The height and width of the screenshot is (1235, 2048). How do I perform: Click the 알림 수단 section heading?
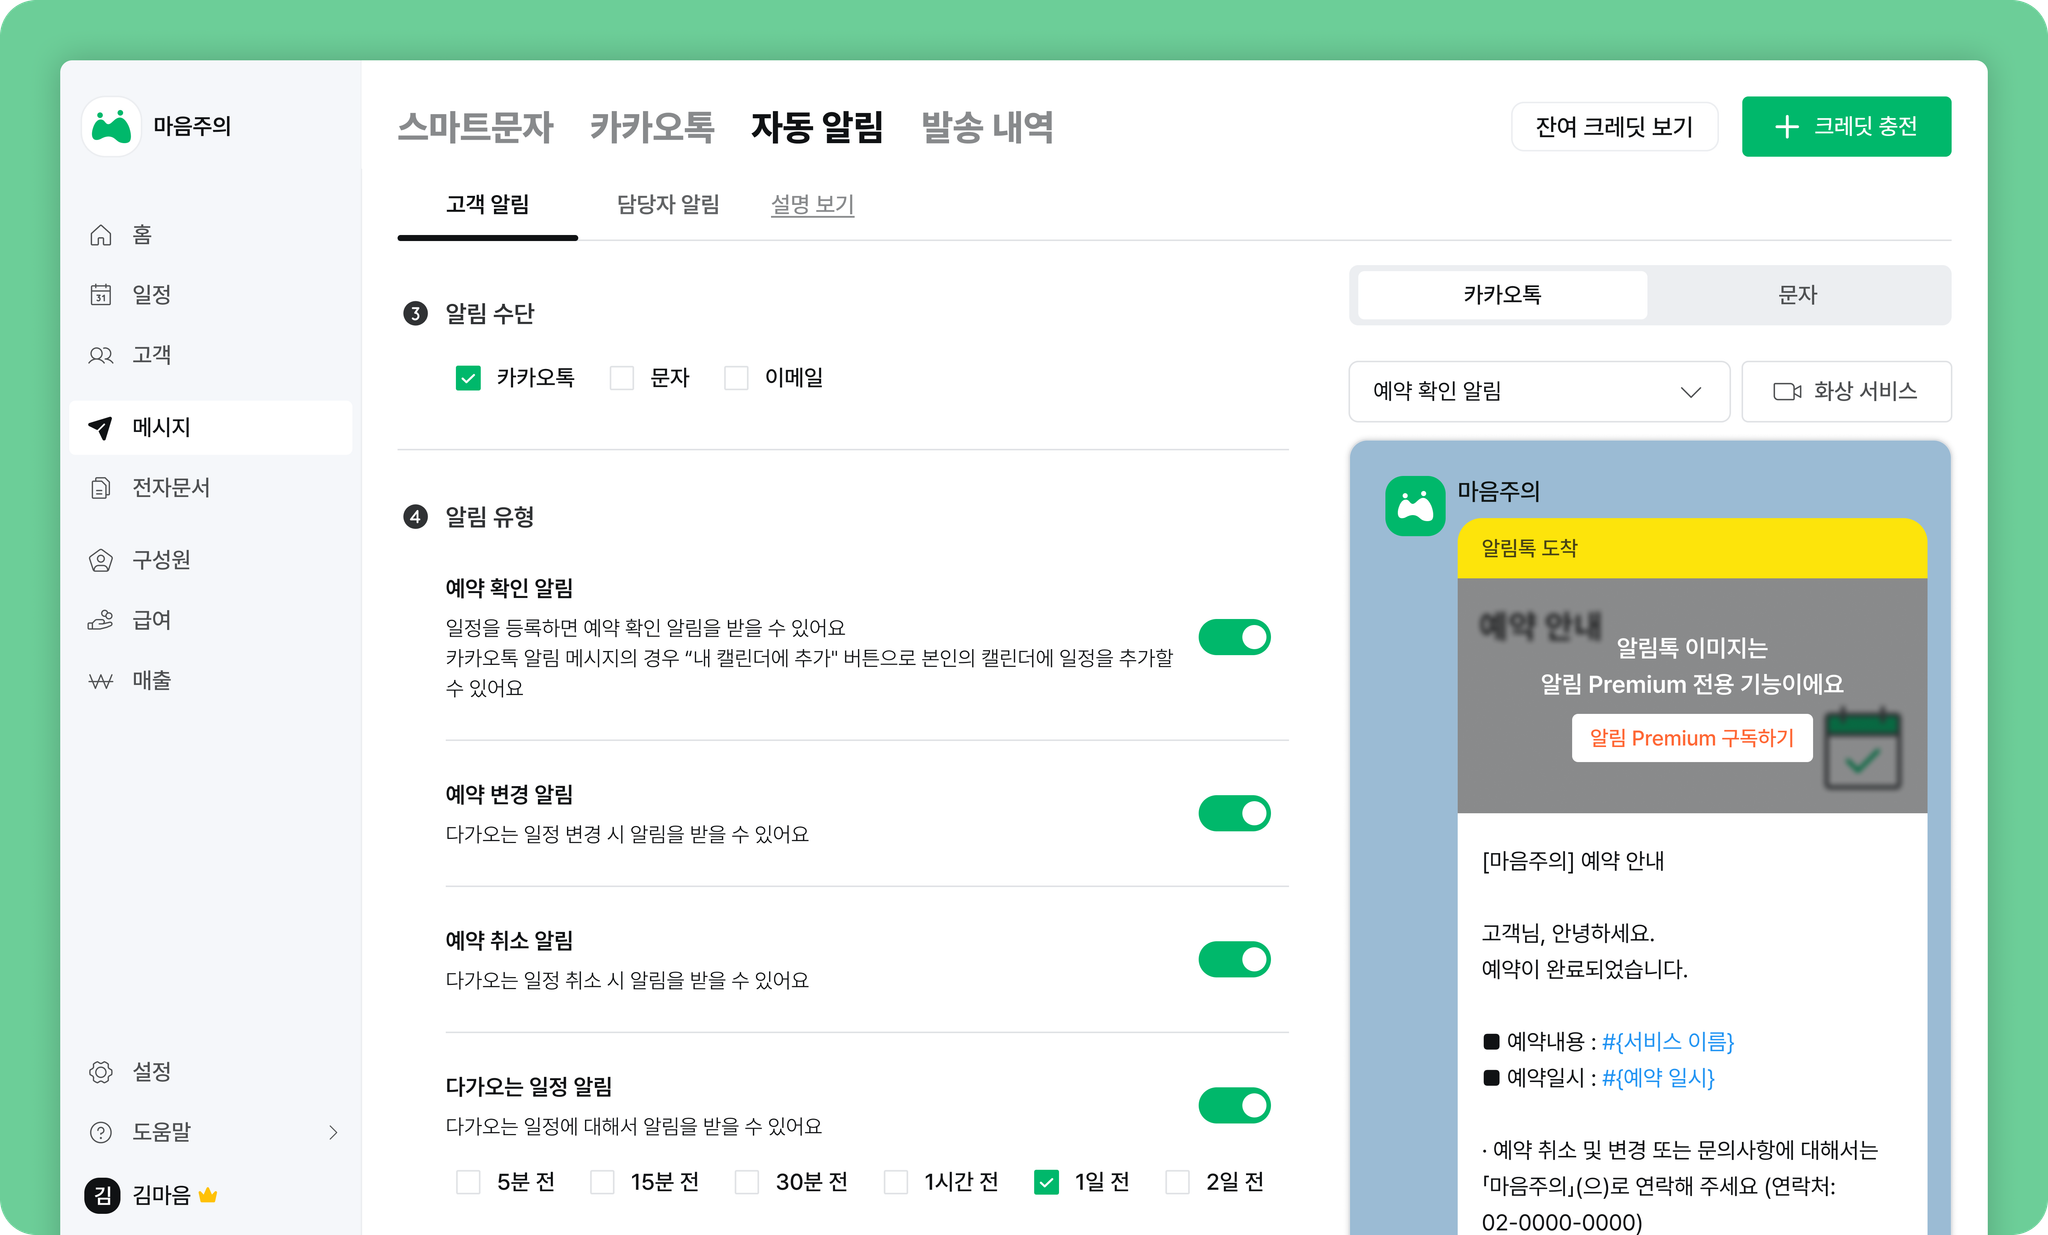coord(490,314)
